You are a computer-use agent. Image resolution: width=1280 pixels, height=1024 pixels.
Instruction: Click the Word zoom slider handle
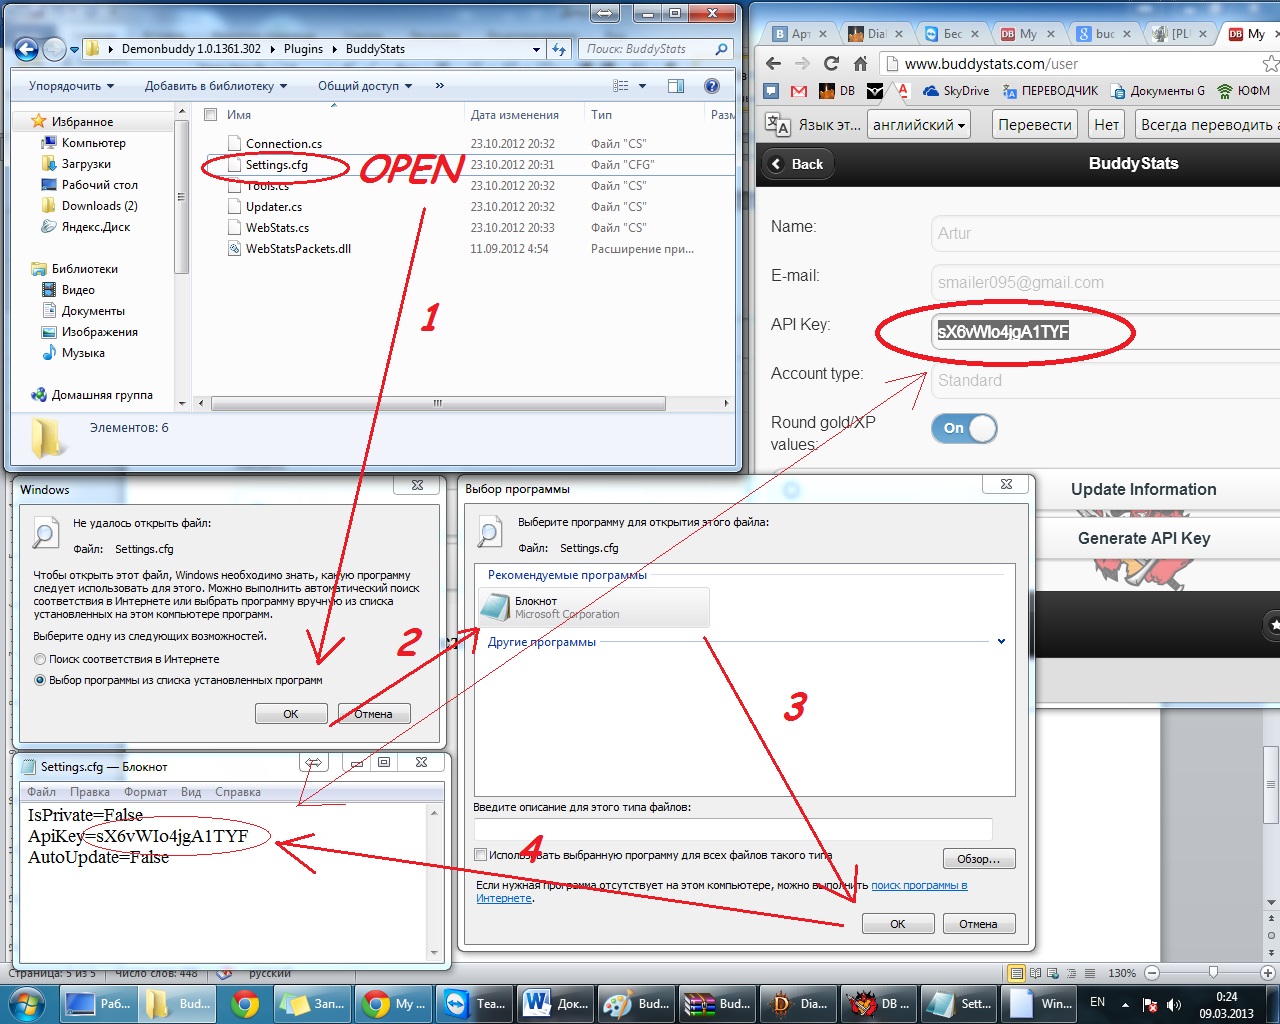pyautogui.click(x=1213, y=972)
